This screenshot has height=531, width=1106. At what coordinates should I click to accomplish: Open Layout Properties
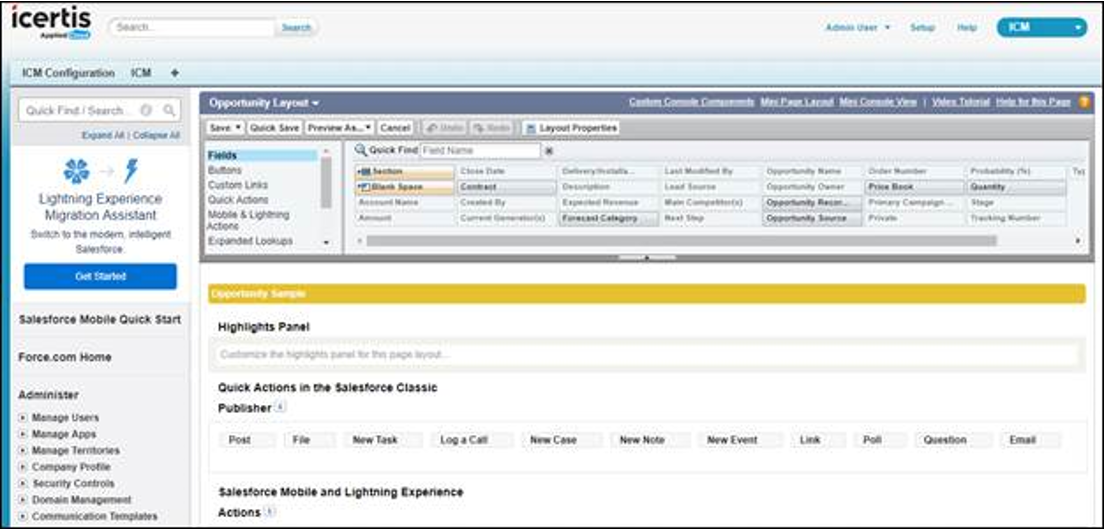(x=571, y=128)
